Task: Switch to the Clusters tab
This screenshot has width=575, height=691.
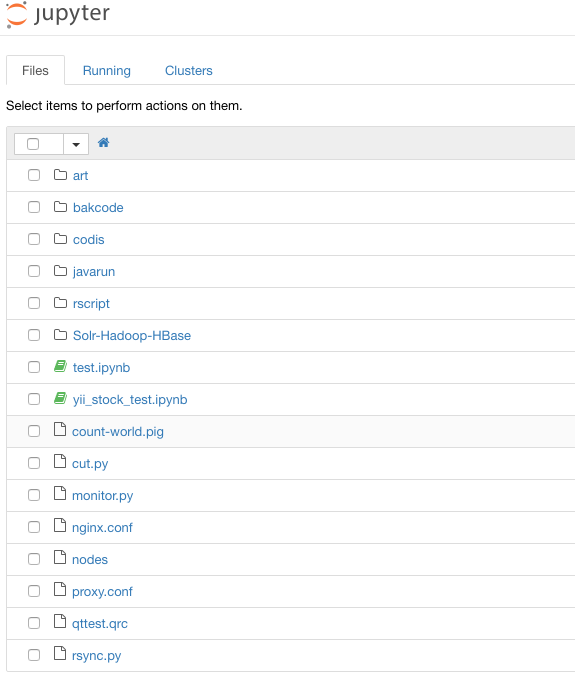Action: (x=189, y=71)
